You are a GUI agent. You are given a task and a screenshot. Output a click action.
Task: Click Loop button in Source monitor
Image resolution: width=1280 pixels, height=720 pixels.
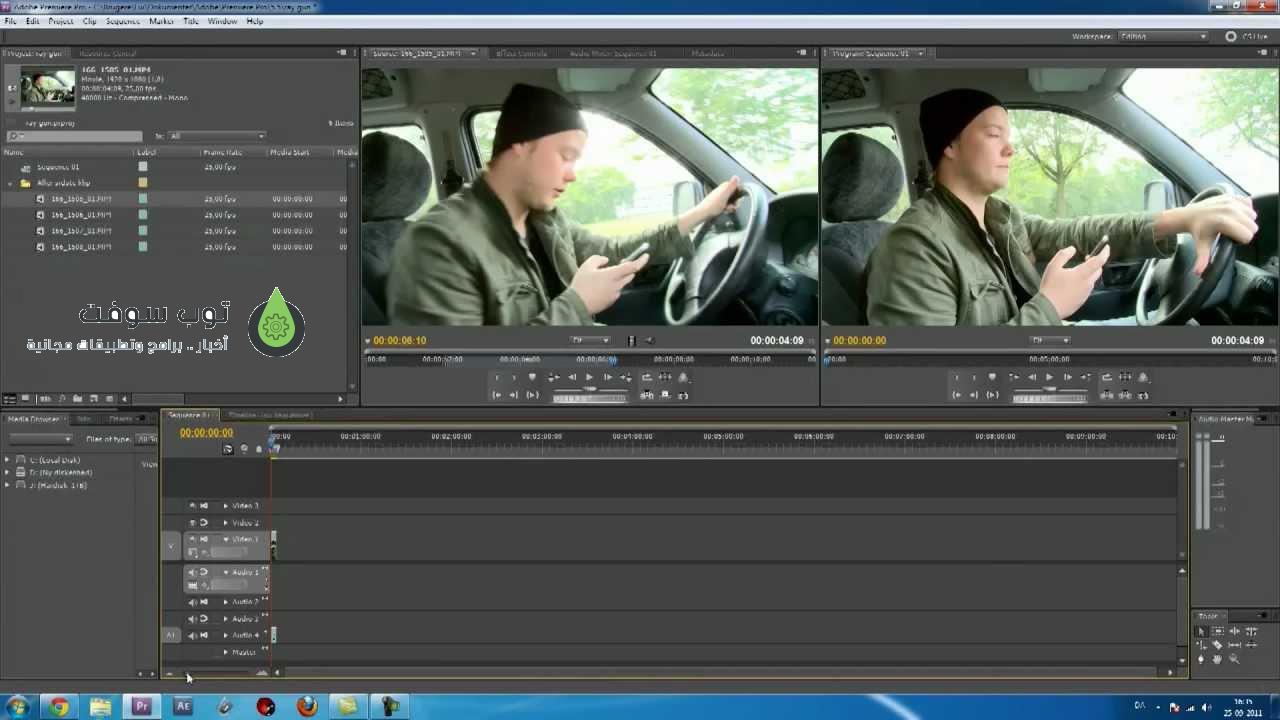646,377
